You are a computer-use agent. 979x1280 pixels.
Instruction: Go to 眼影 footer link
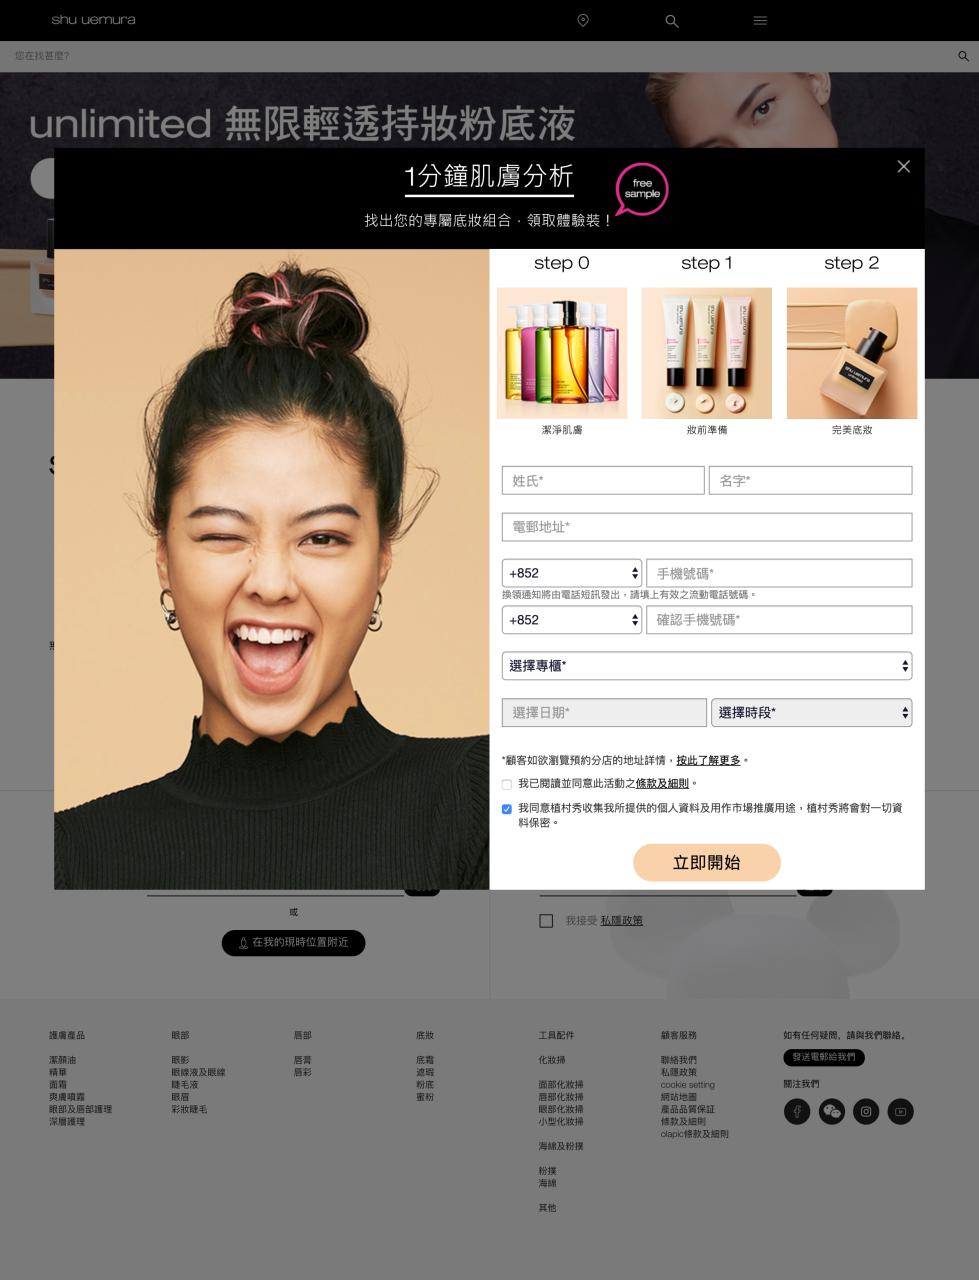click(180, 1060)
